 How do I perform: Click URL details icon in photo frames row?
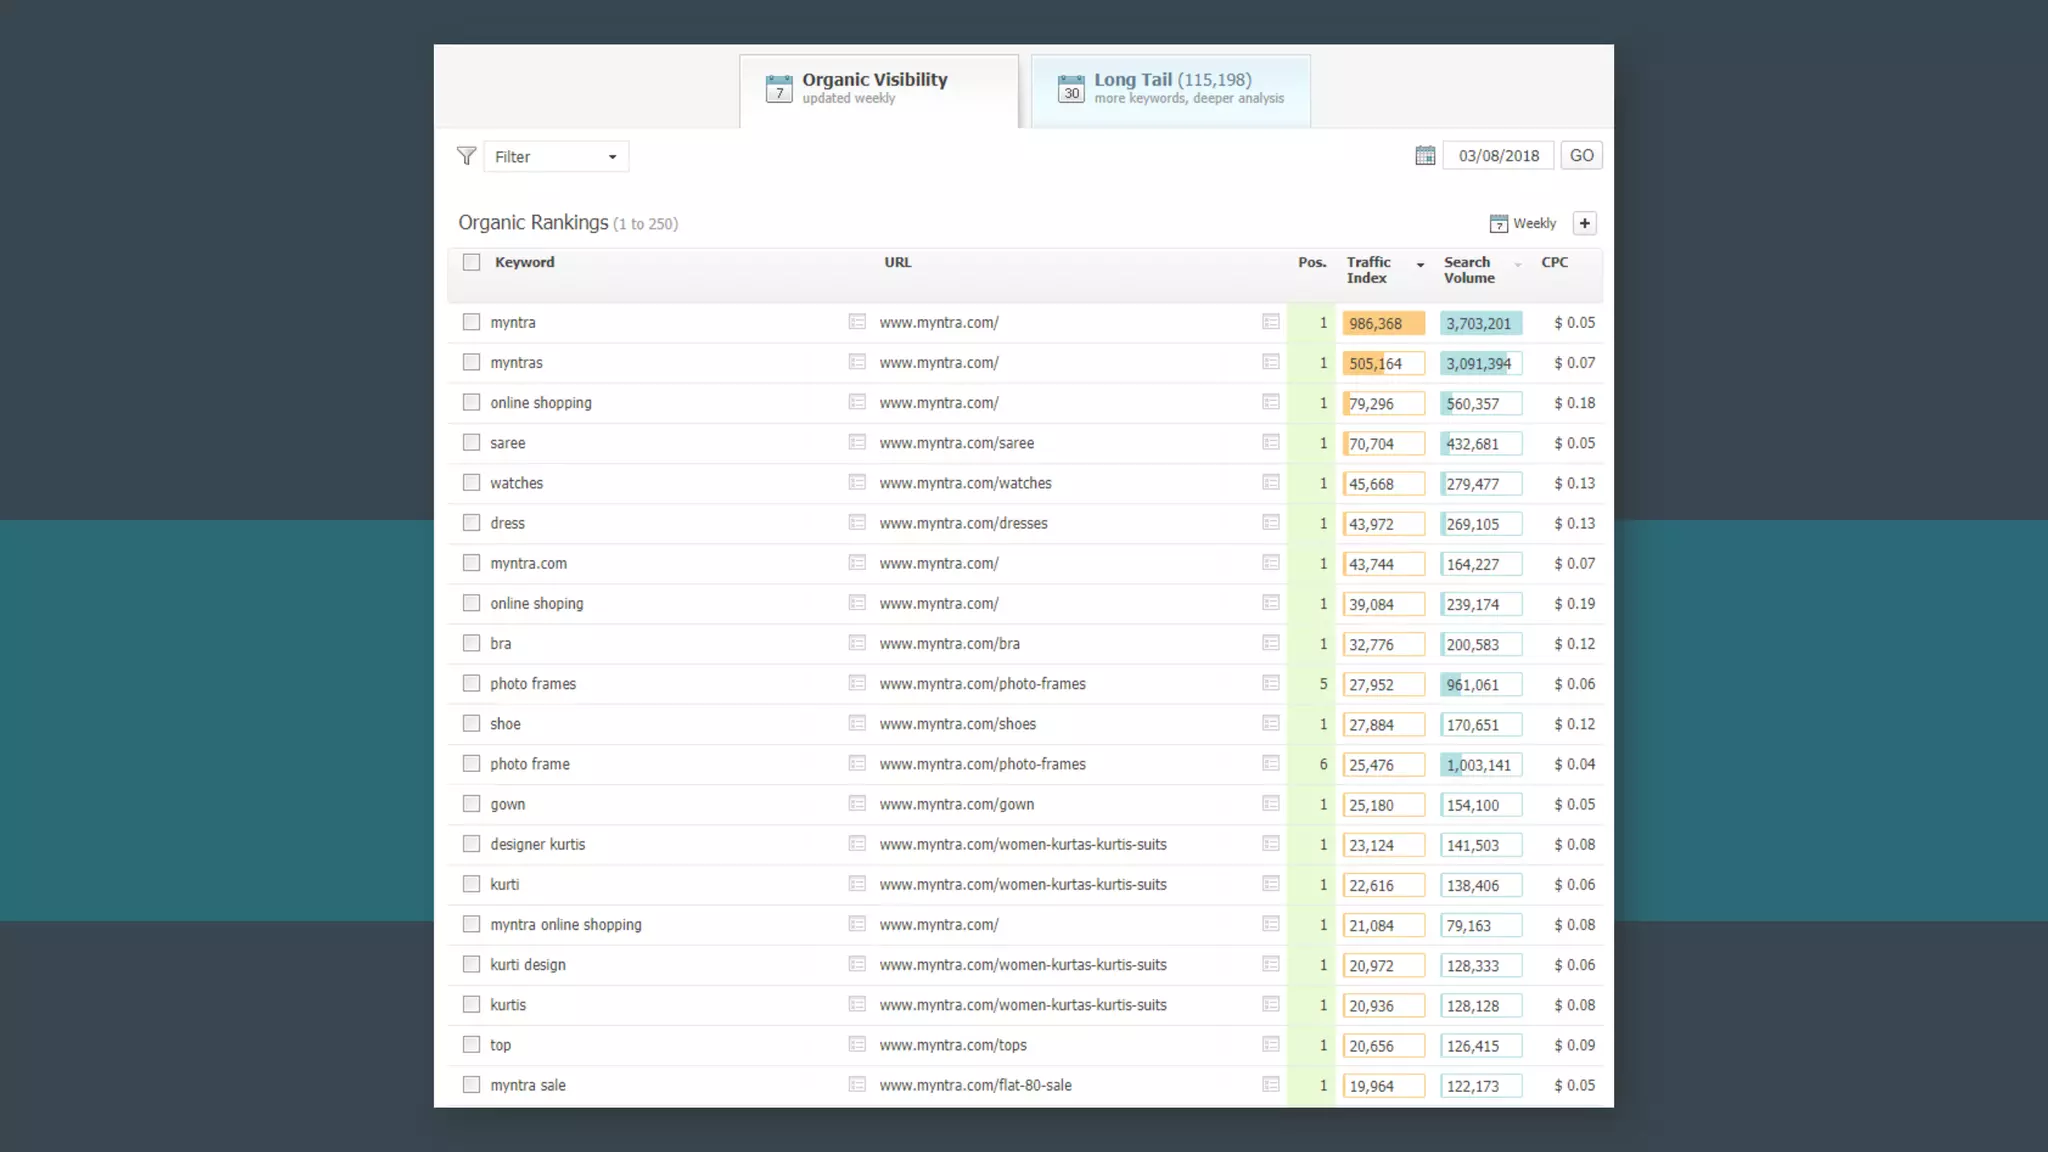click(x=1271, y=683)
